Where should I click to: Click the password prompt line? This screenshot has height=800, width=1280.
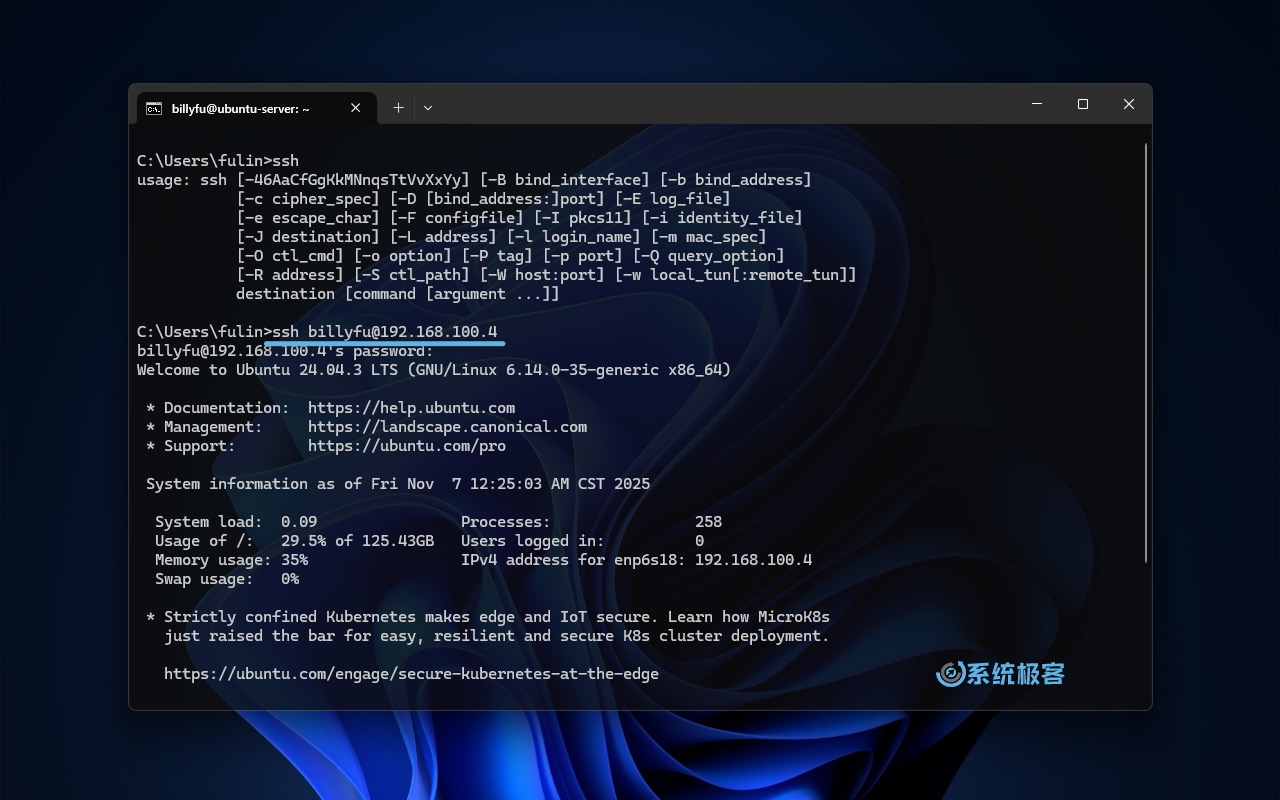click(284, 350)
